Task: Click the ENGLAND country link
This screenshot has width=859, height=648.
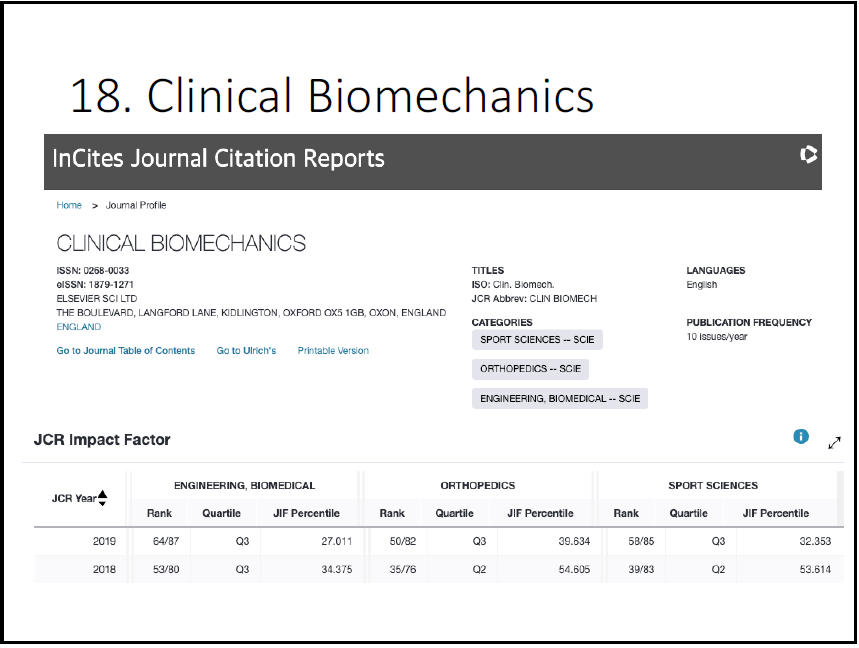Action: [x=79, y=327]
